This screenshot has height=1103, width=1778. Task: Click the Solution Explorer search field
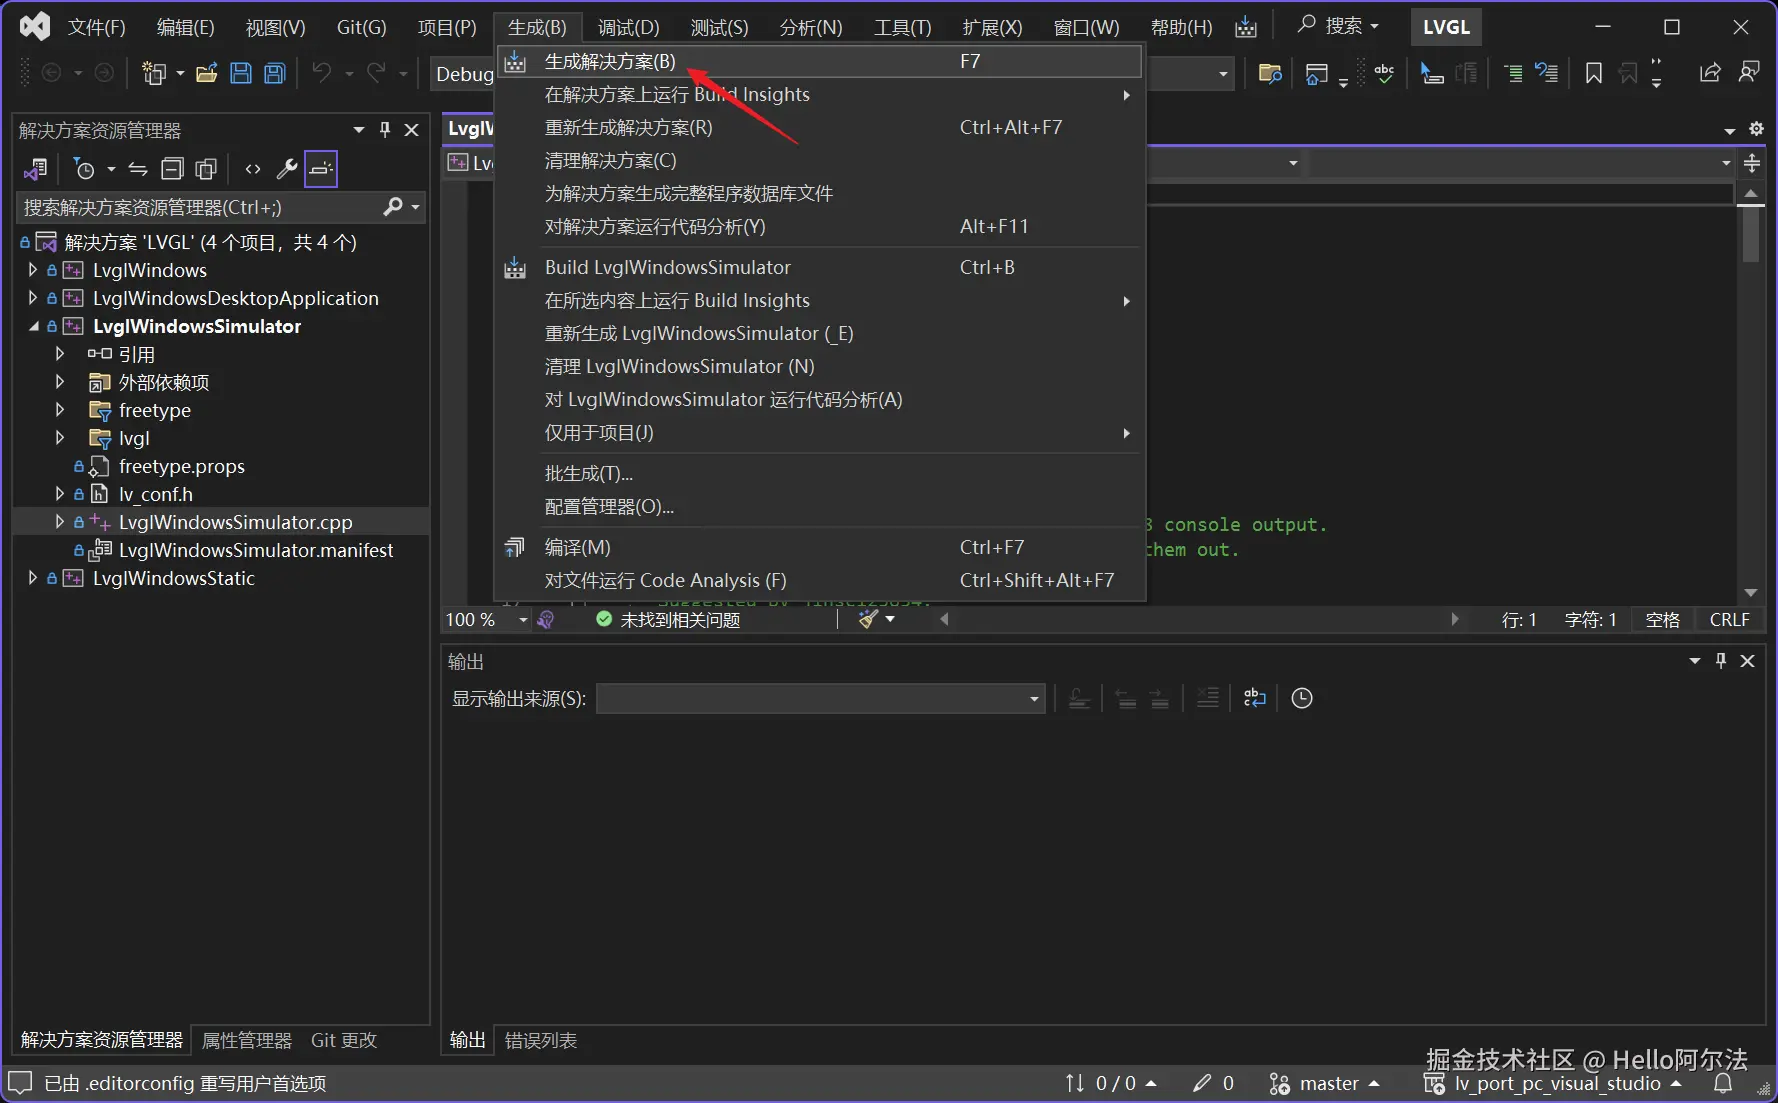click(221, 207)
